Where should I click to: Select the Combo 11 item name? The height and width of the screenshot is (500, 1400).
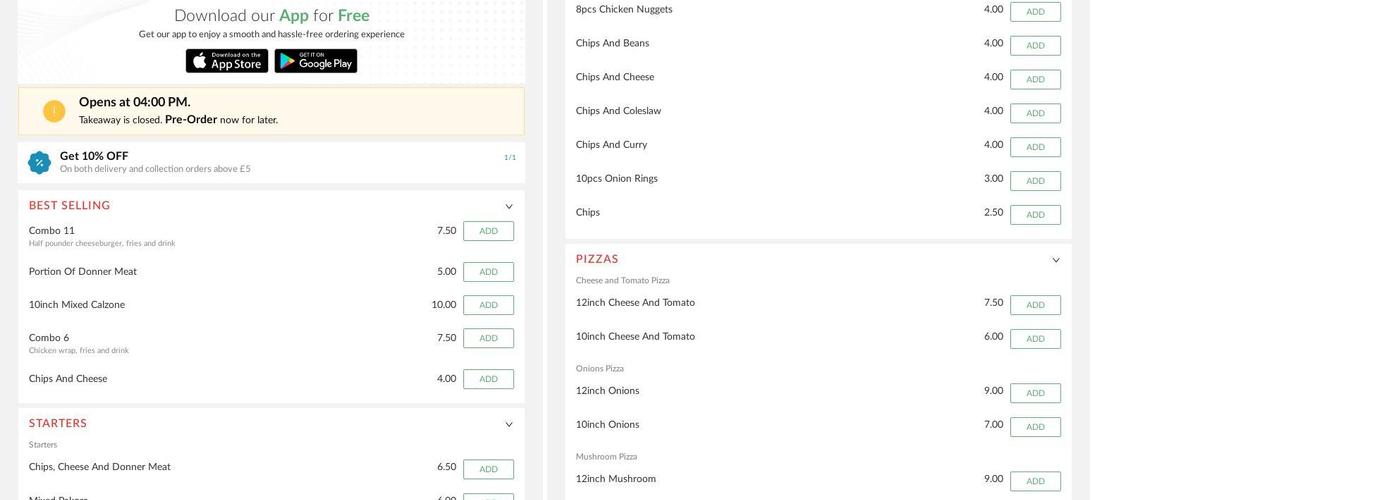(52, 231)
